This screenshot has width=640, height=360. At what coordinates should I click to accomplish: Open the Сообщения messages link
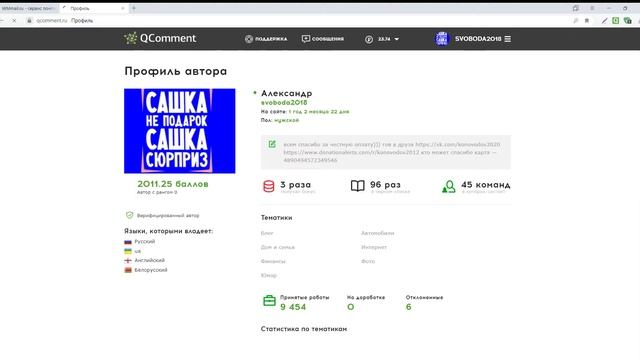click(322, 39)
